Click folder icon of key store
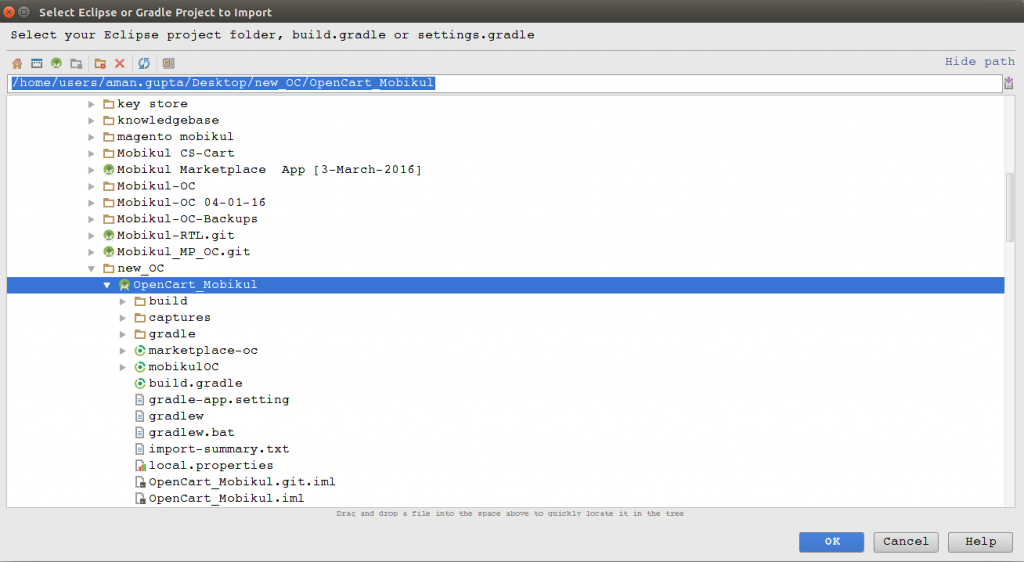The height and width of the screenshot is (562, 1024). pos(108,104)
